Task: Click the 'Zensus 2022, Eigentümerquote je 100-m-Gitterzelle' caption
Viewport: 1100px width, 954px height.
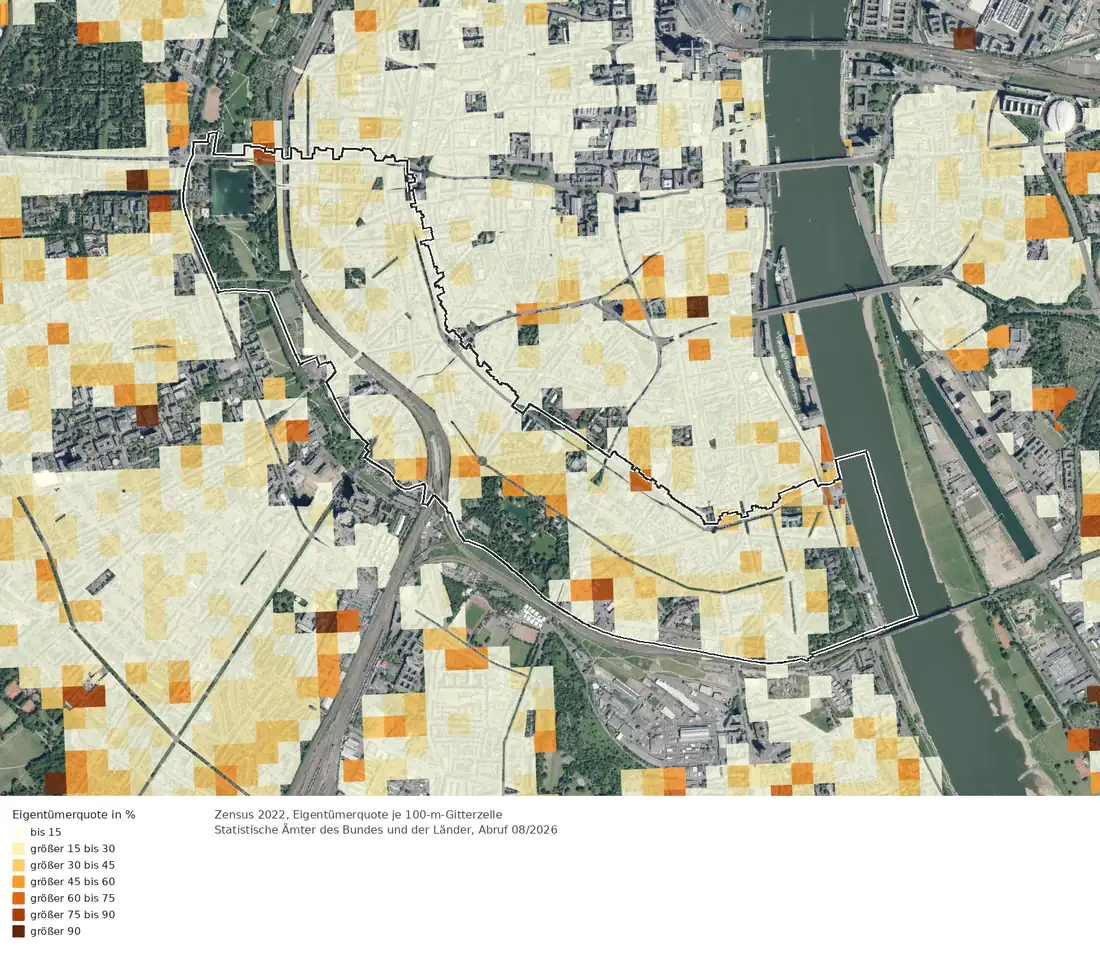Action: (x=358, y=815)
